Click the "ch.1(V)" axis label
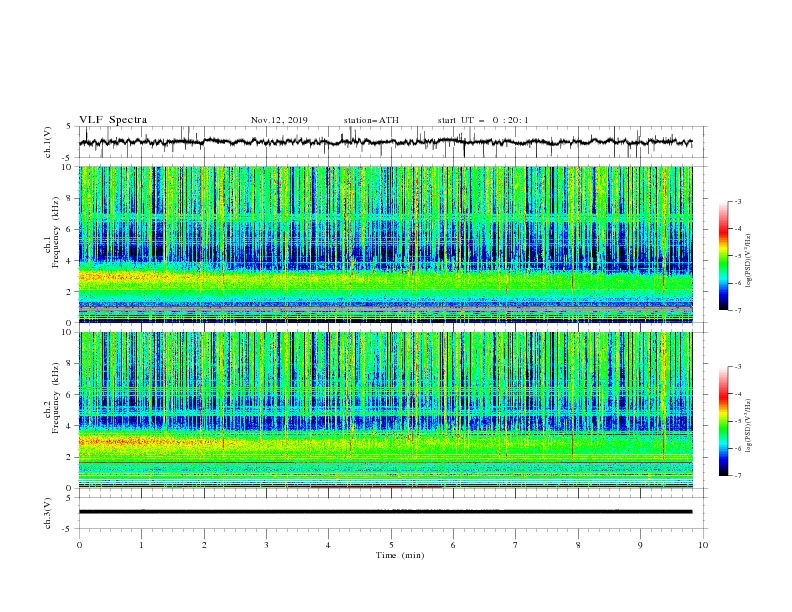 coord(48,142)
